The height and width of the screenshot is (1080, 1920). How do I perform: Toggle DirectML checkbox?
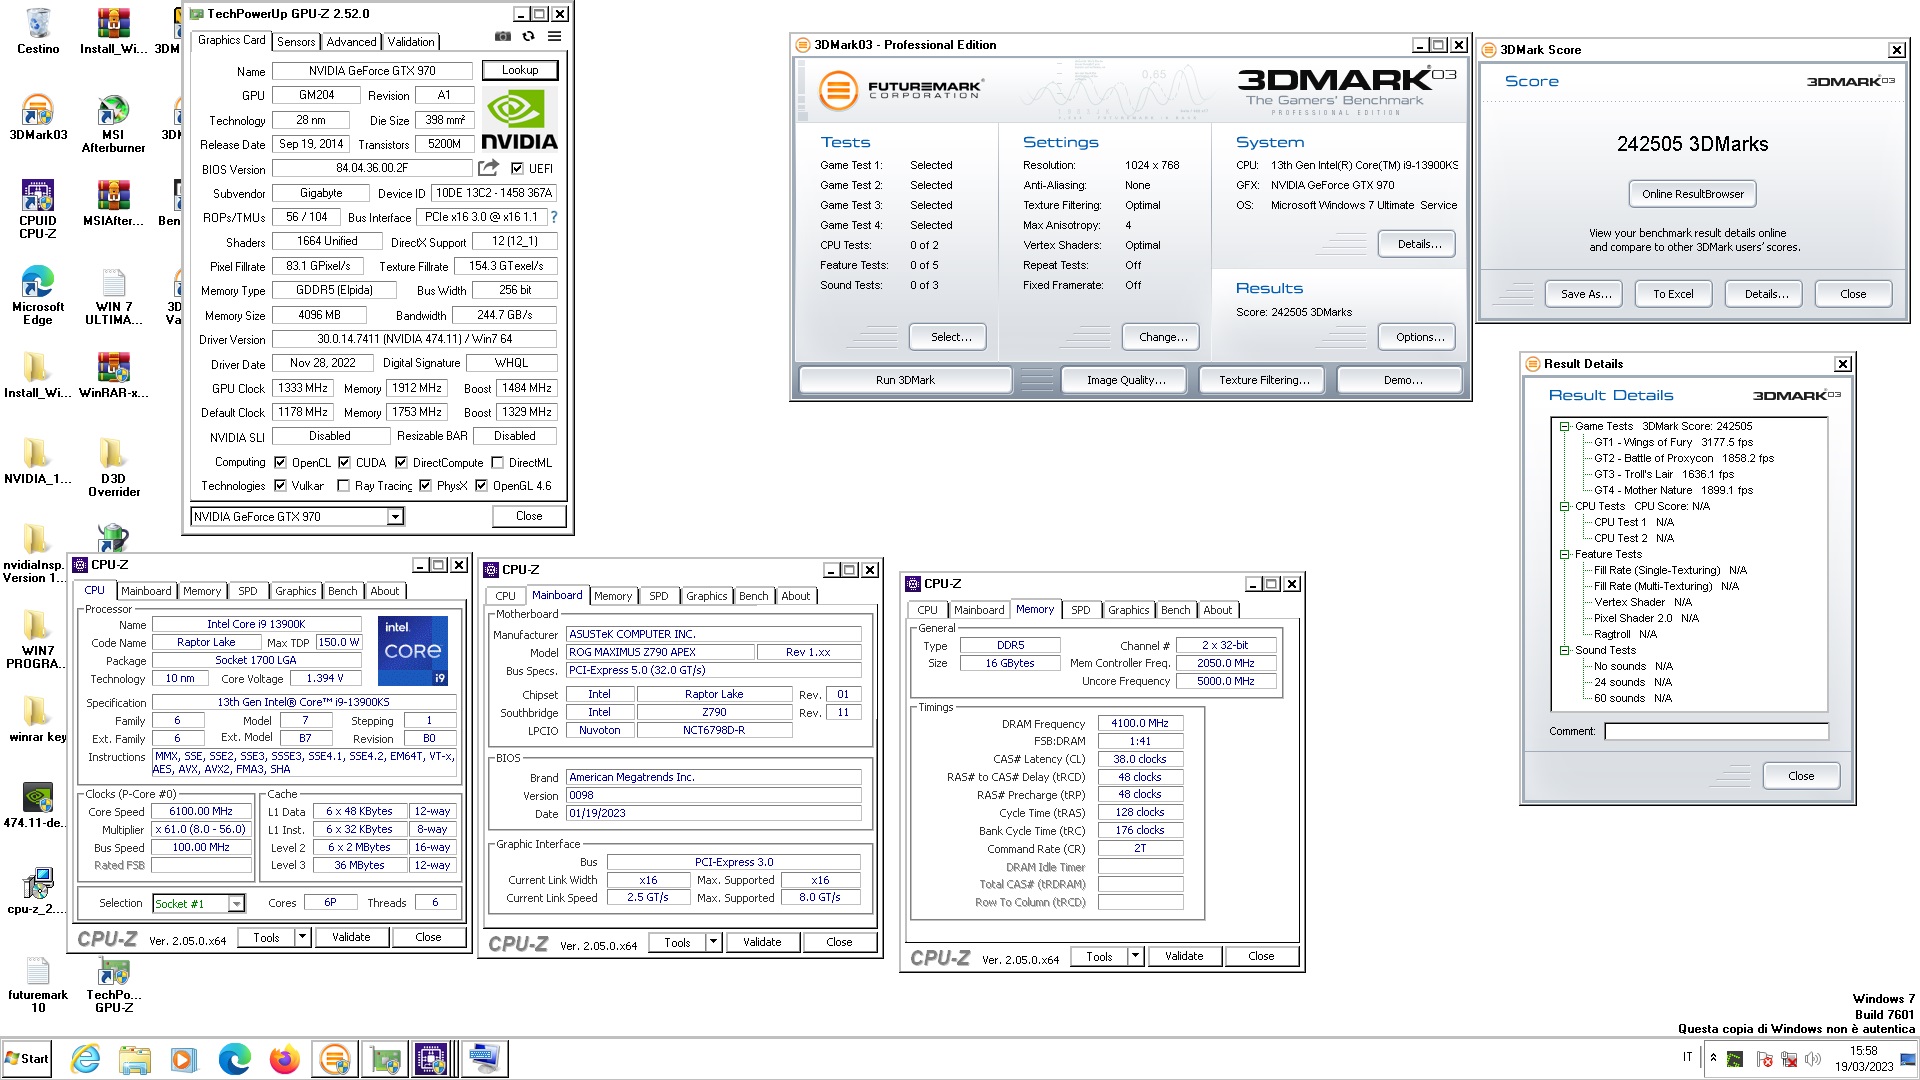coord(497,462)
